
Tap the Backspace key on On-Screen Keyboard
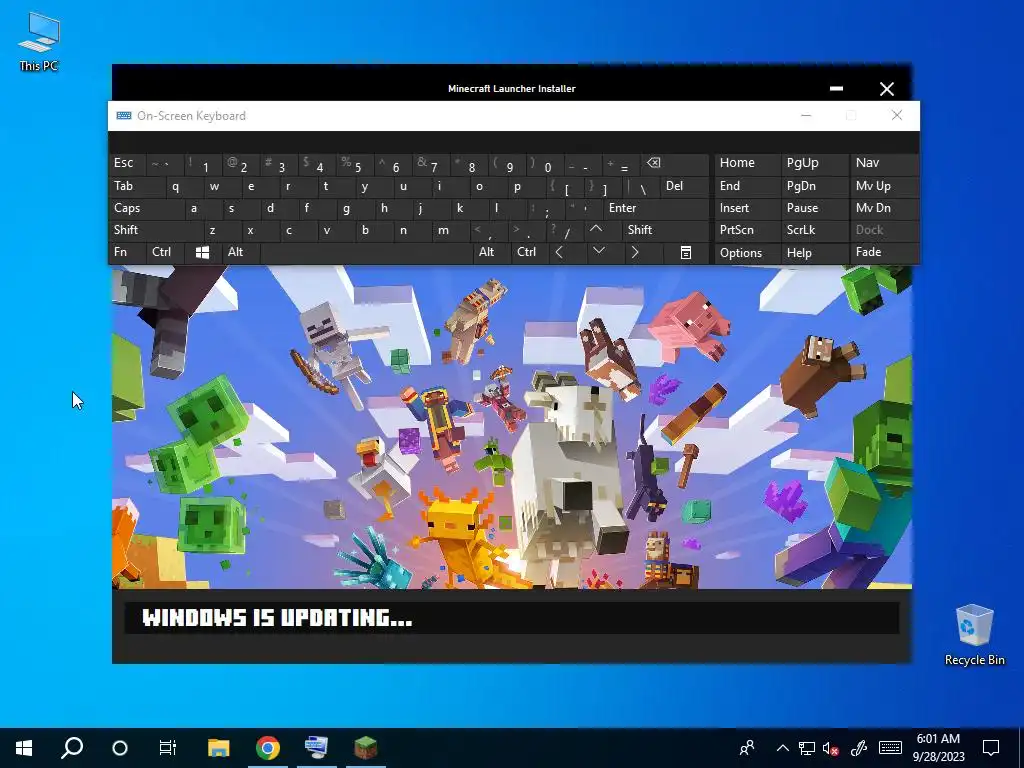[675, 163]
